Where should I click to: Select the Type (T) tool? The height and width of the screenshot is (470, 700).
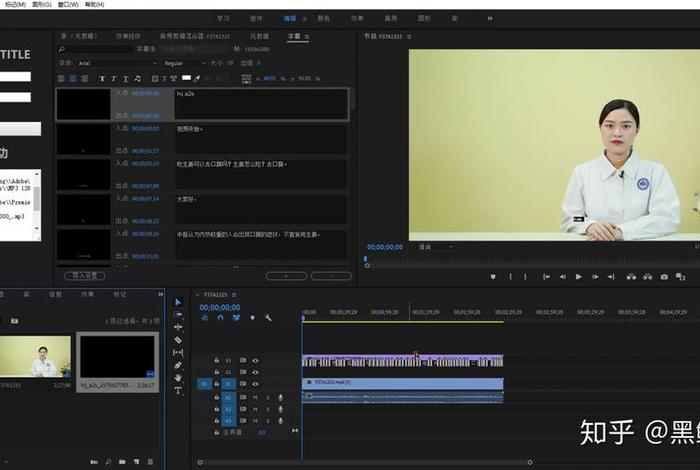coord(178,391)
